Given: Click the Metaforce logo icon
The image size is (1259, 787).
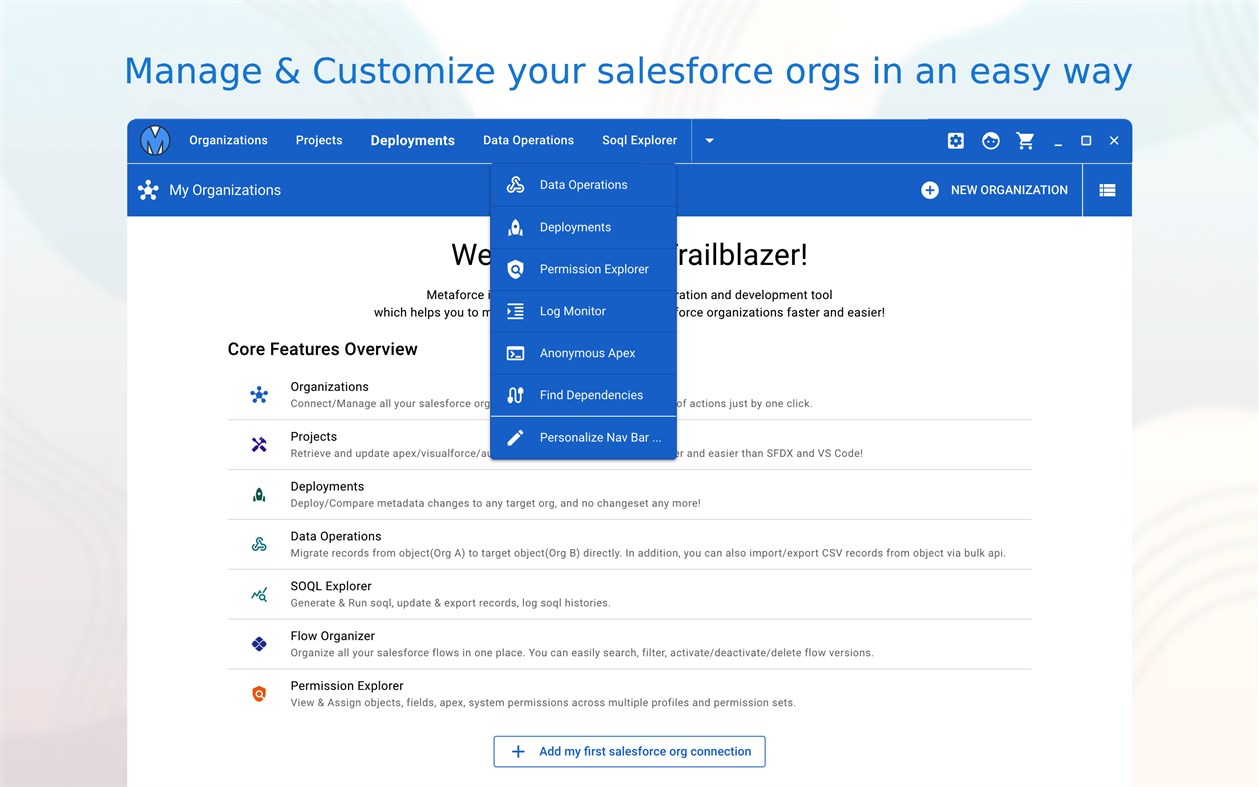Looking at the screenshot, I should 155,141.
